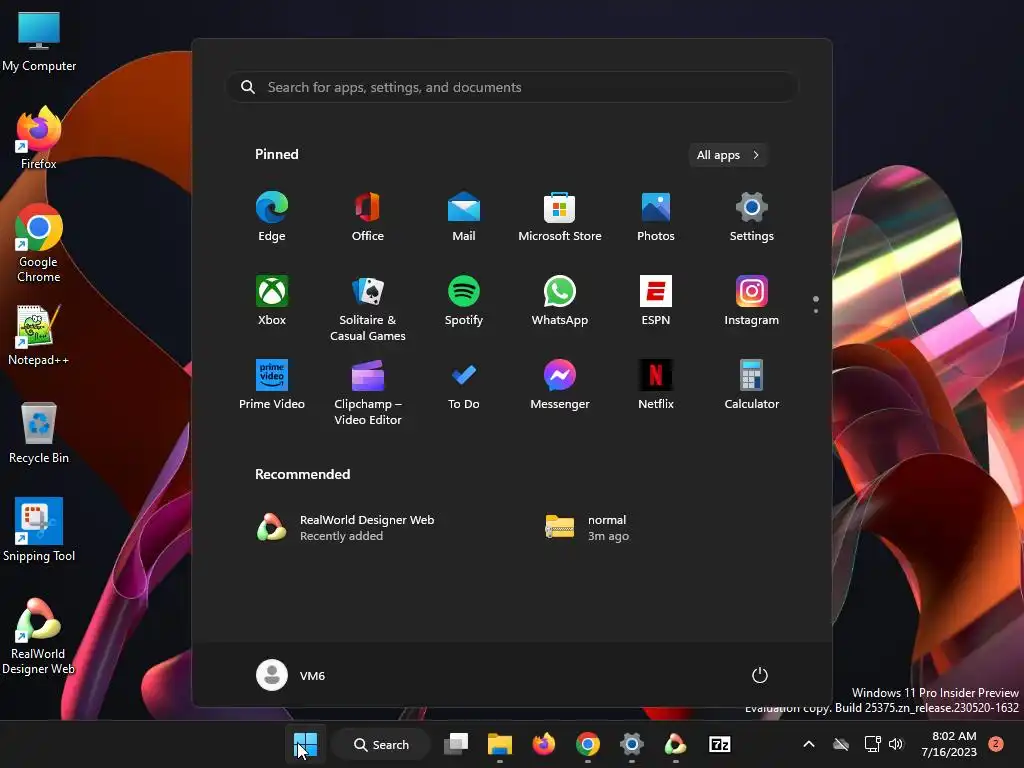Switch to Google Chrome on the taskbar

pos(588,744)
